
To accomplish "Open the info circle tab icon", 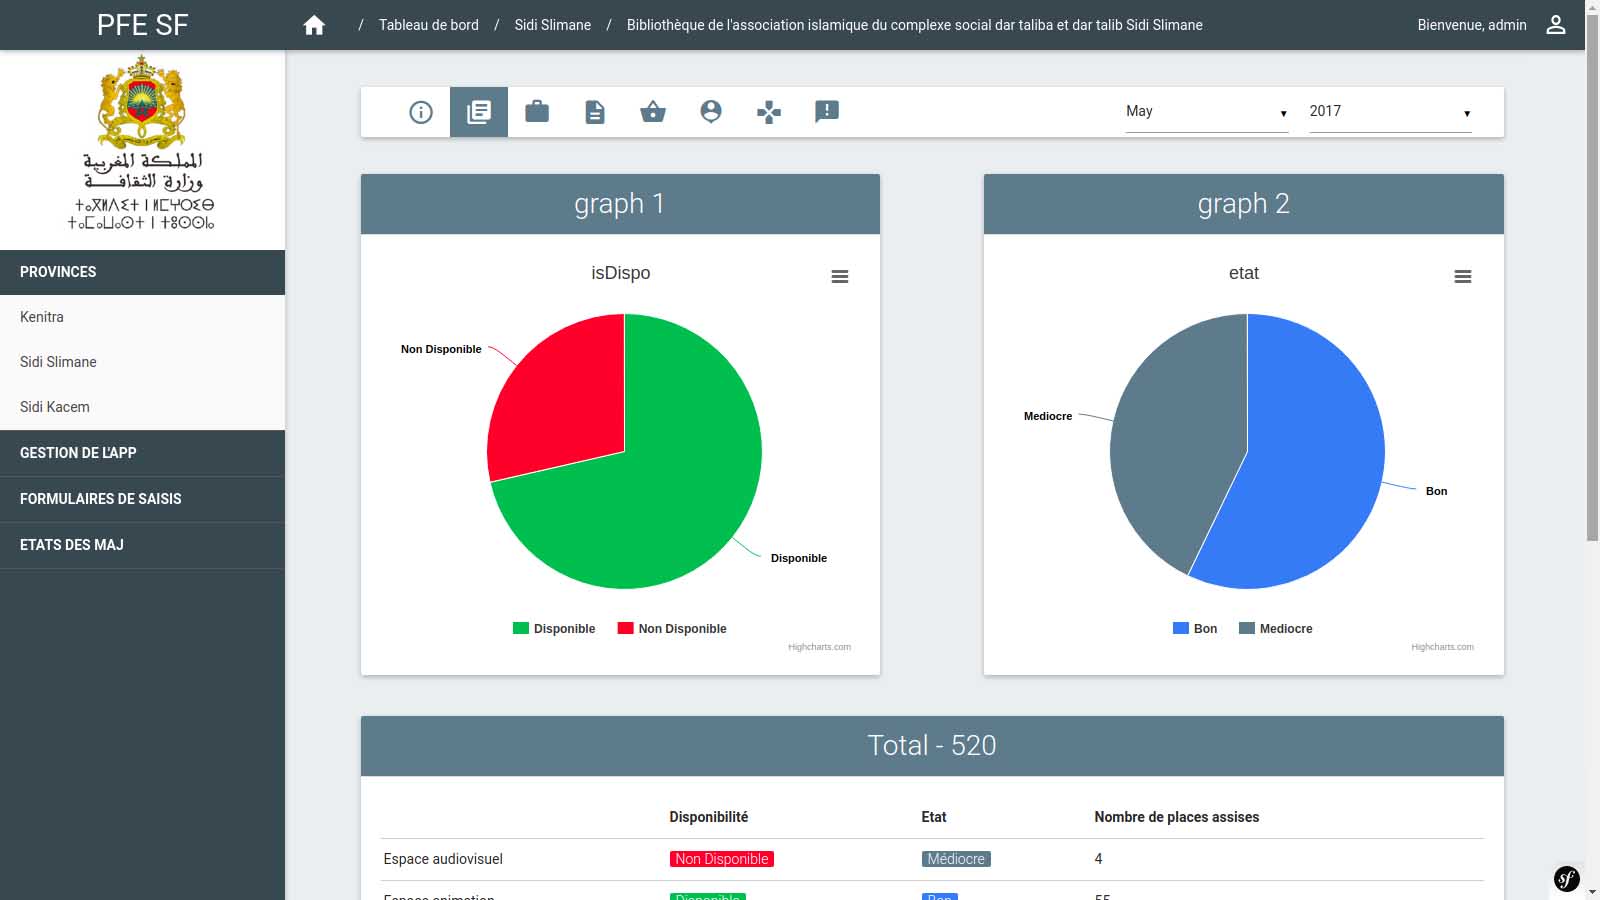I will point(421,112).
